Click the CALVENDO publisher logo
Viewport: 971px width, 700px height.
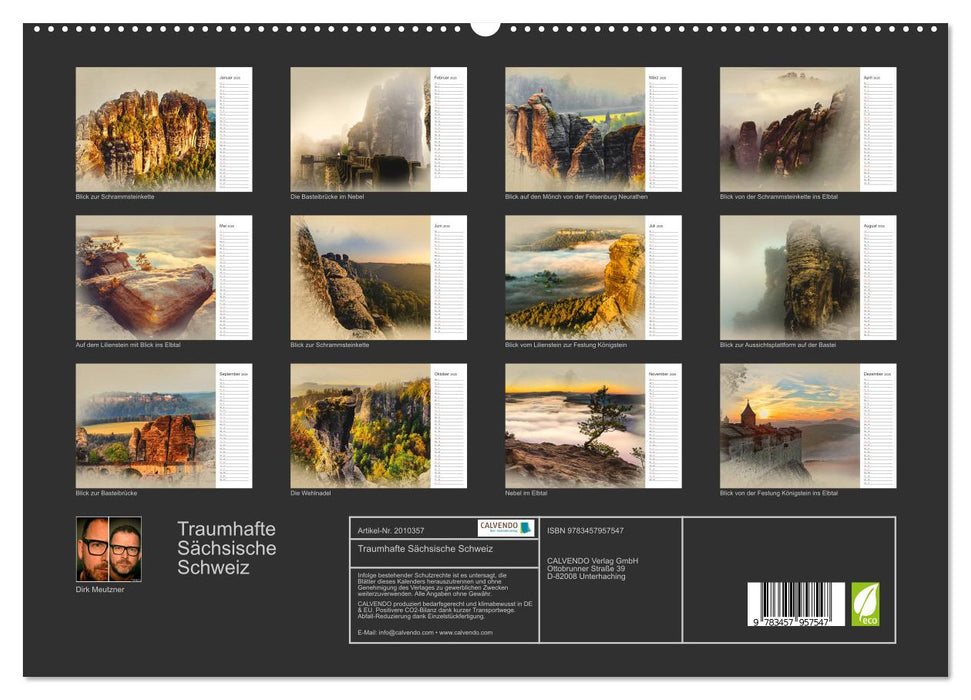(x=505, y=528)
